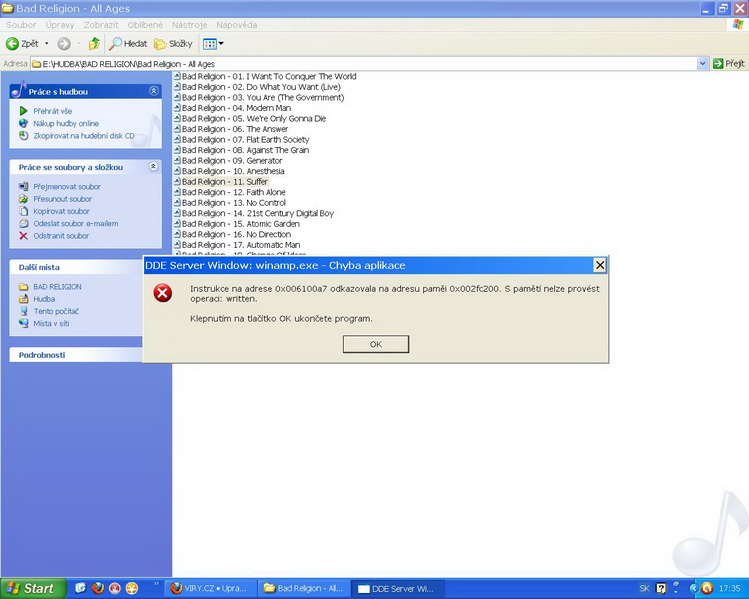Open the Start menu

pyautogui.click(x=32, y=588)
